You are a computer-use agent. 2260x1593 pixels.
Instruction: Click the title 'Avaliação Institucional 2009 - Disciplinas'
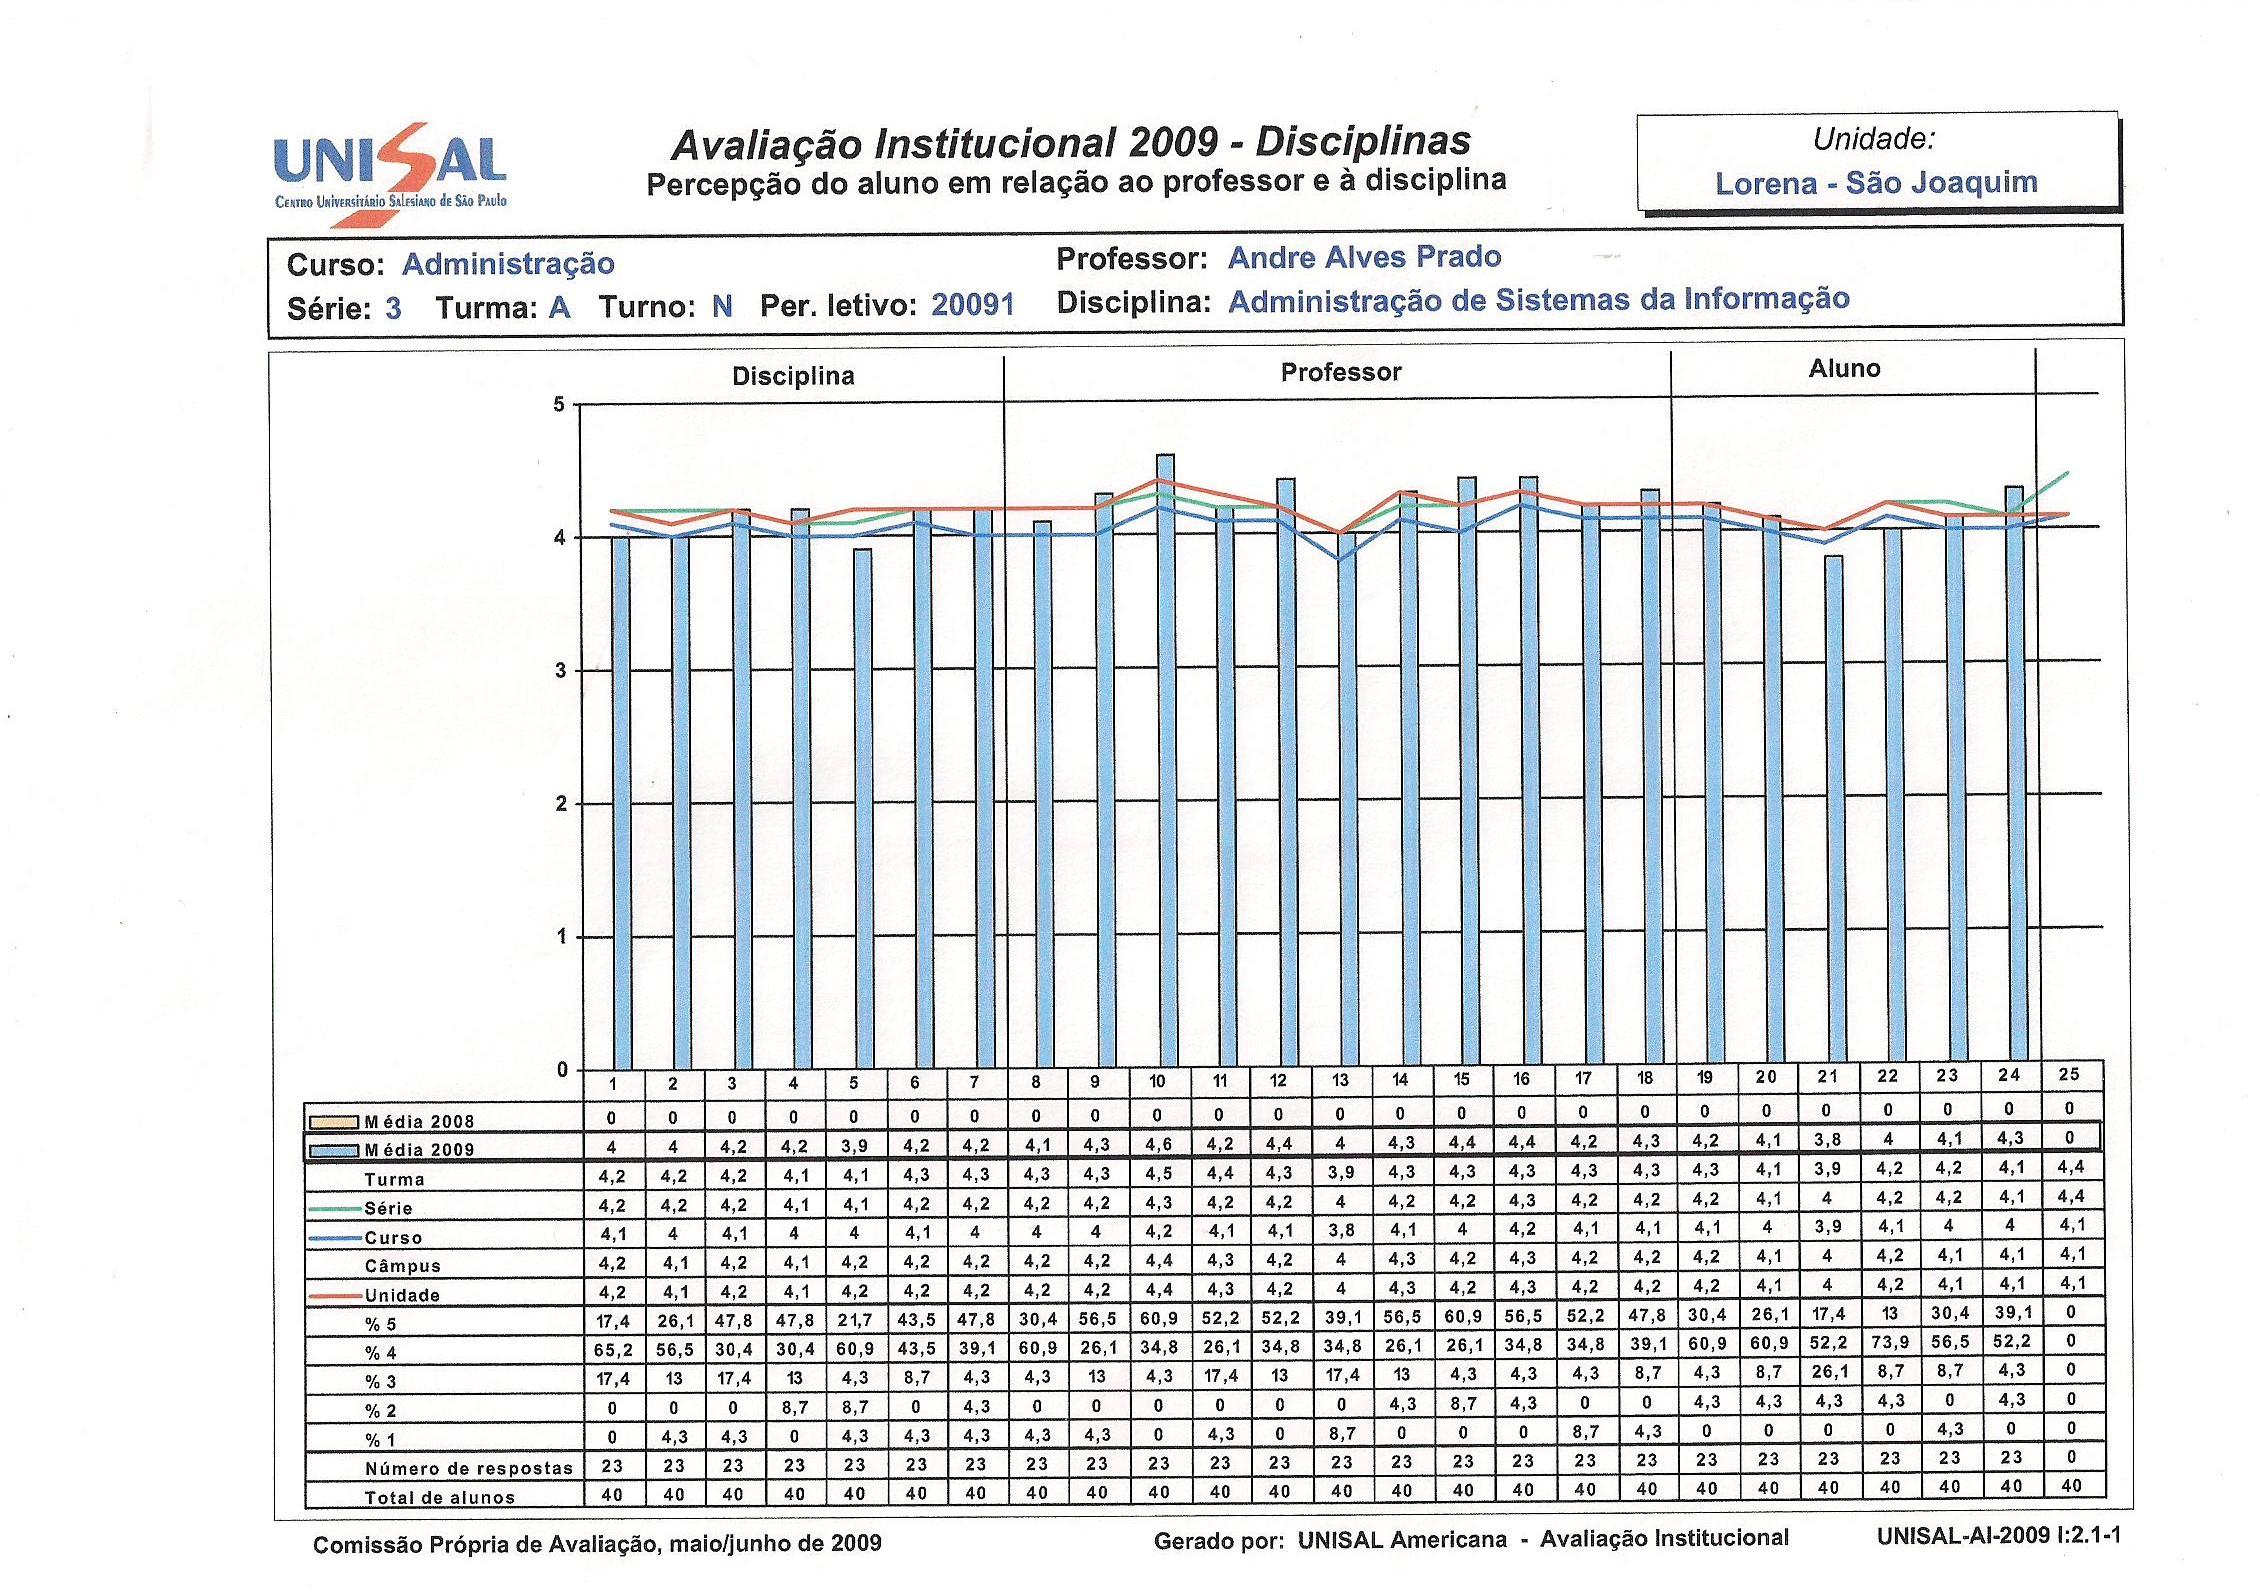[1071, 143]
